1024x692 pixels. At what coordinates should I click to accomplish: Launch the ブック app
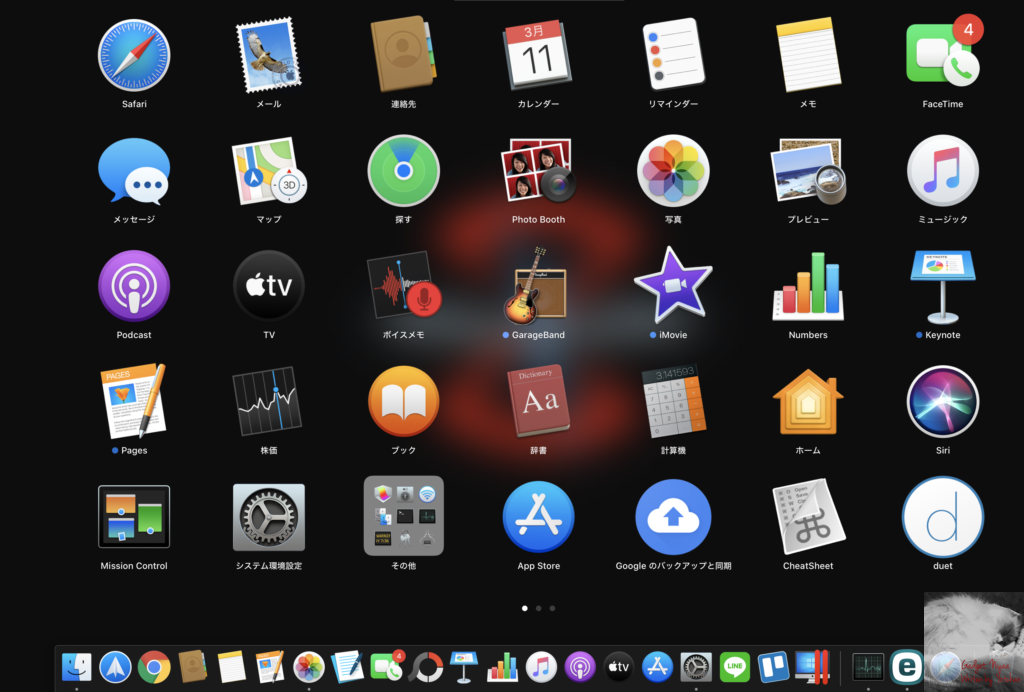pyautogui.click(x=404, y=401)
